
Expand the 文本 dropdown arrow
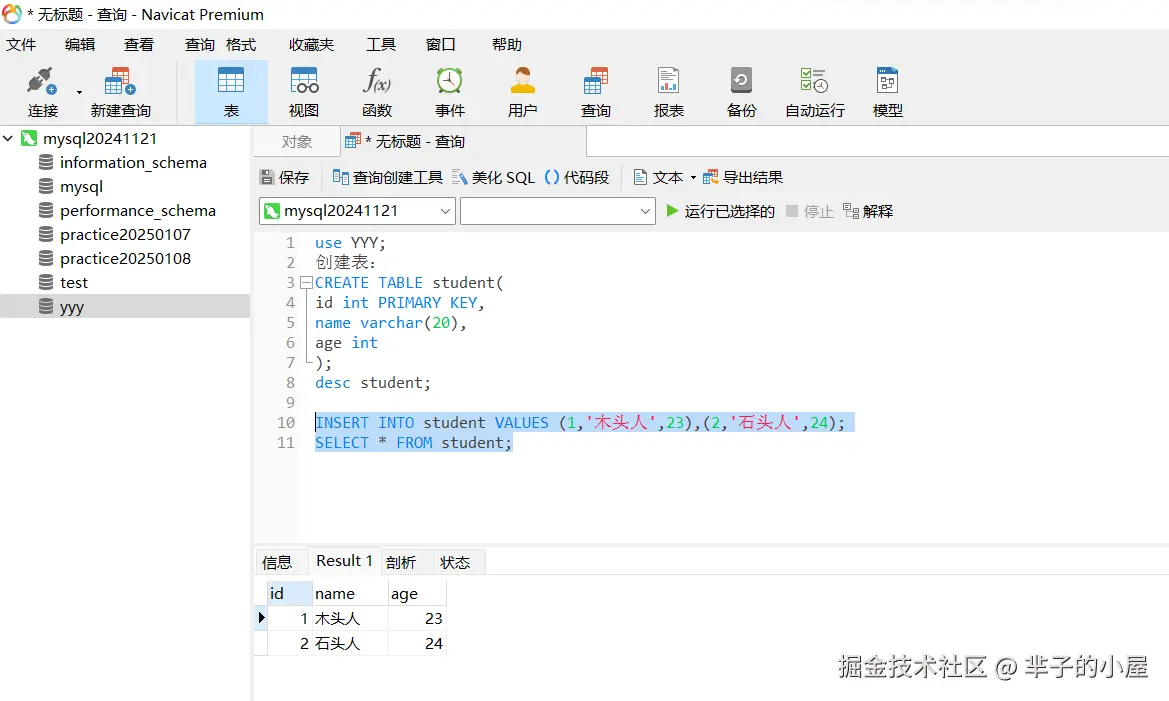click(693, 177)
